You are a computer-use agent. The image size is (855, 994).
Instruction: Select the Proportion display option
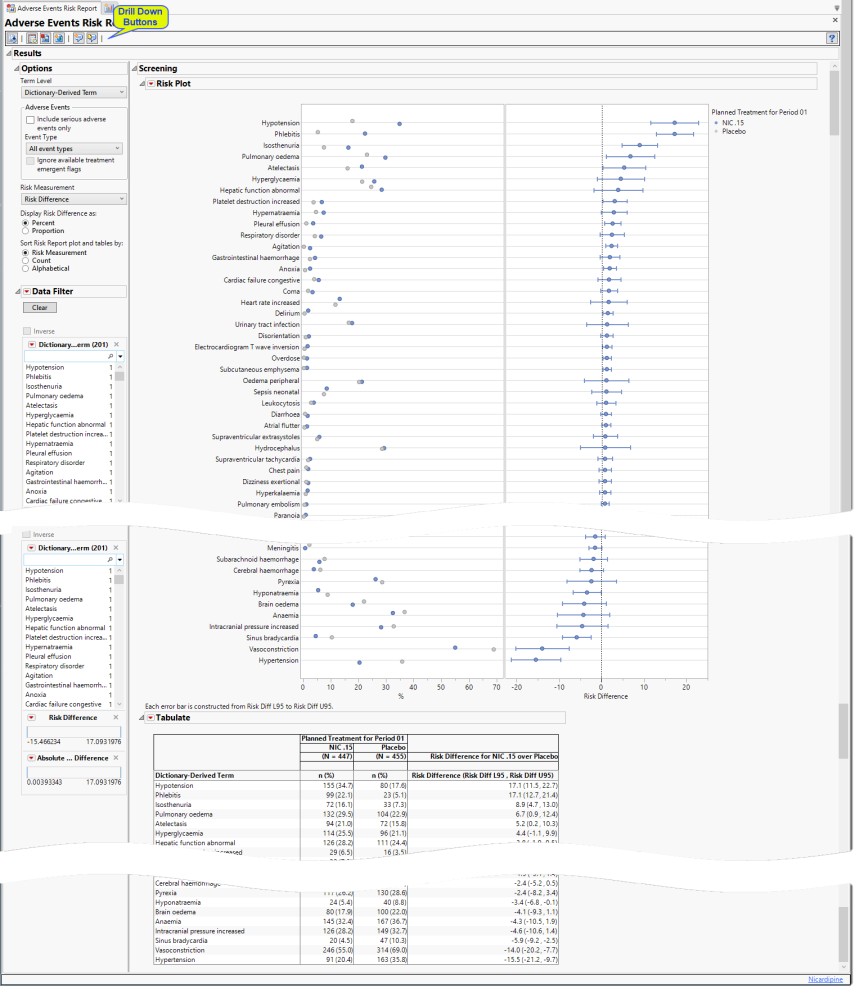point(25,231)
